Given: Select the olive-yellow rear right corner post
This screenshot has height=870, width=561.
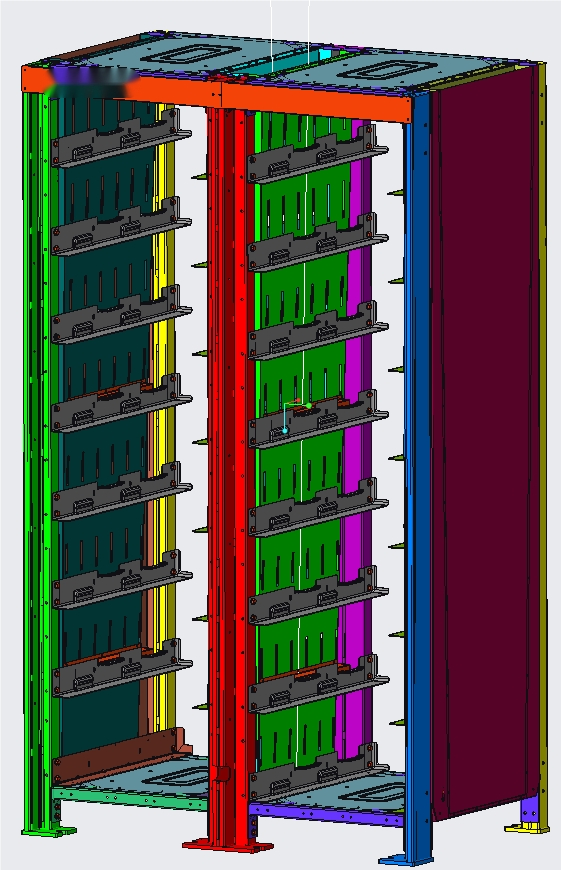Looking at the screenshot, I should click(x=542, y=444).
